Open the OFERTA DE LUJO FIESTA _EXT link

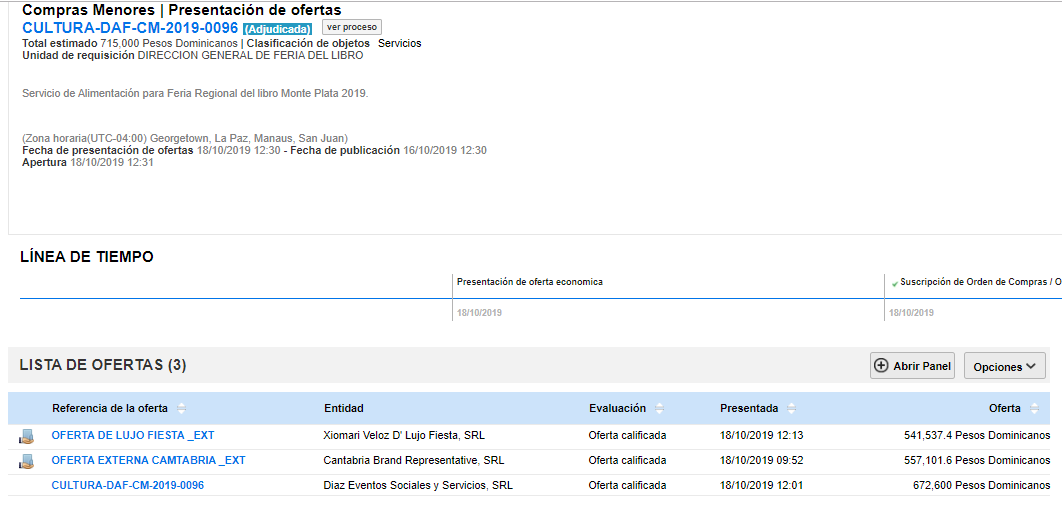(133, 436)
